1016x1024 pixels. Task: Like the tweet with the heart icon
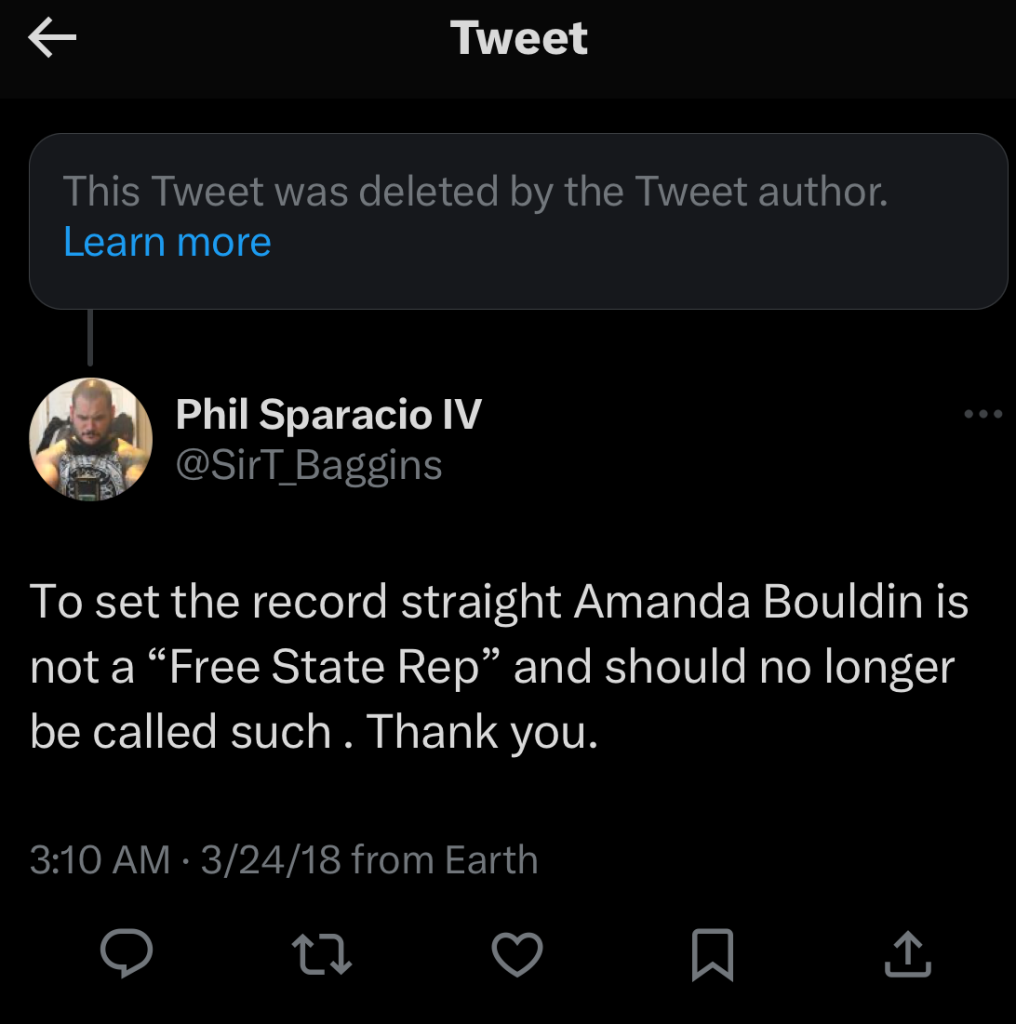click(x=519, y=953)
